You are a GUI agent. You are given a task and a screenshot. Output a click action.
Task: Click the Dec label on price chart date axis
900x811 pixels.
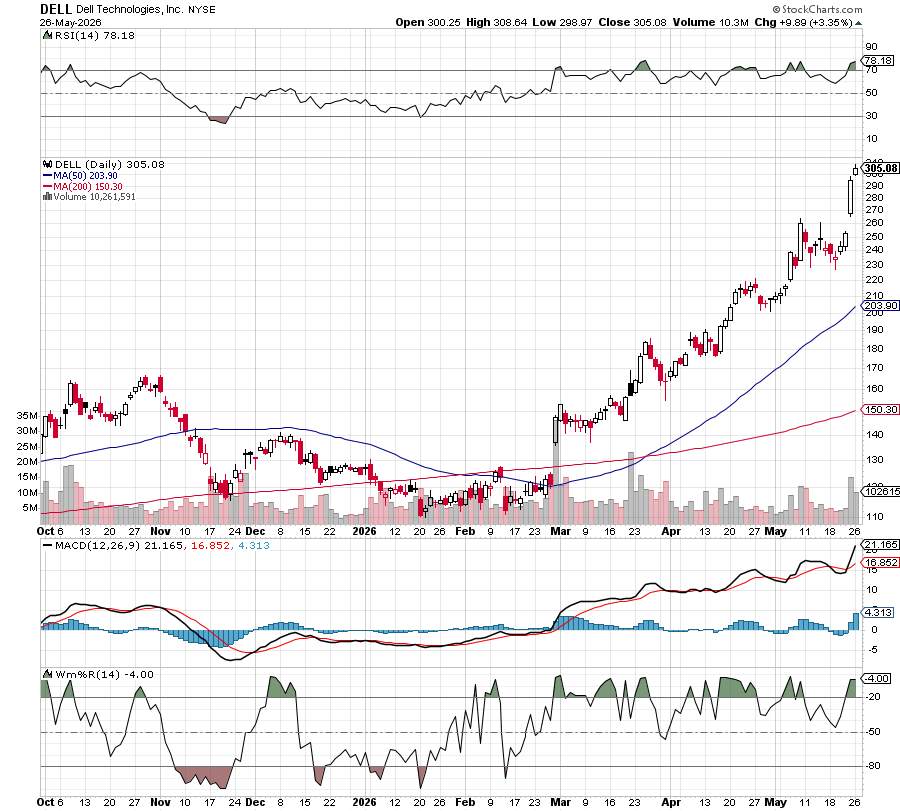click(x=255, y=531)
